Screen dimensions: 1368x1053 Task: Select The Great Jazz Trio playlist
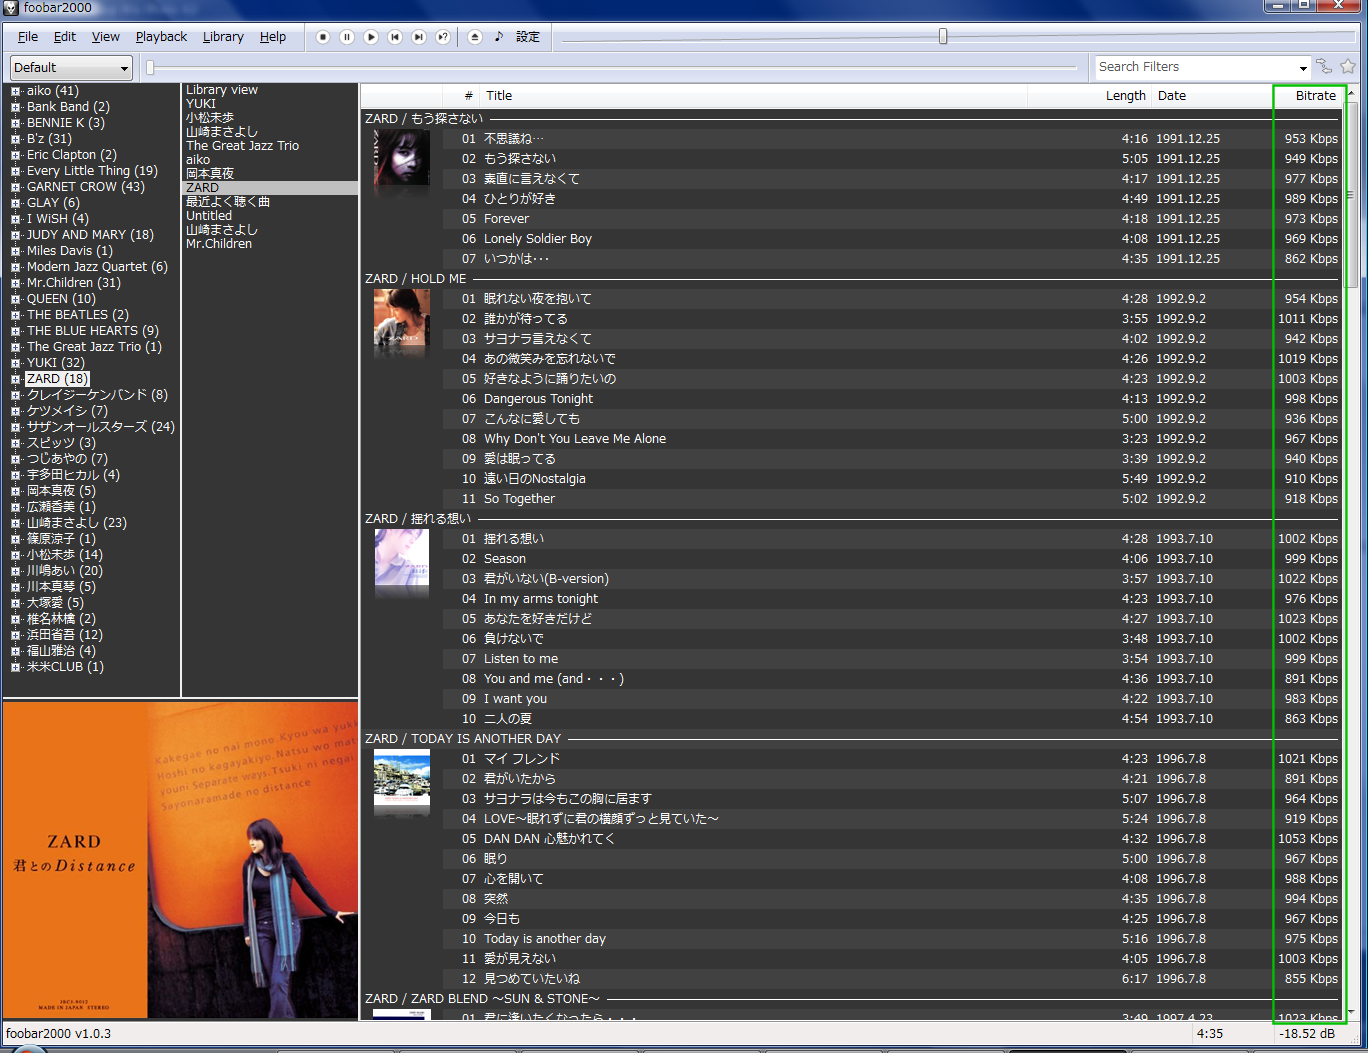(242, 146)
